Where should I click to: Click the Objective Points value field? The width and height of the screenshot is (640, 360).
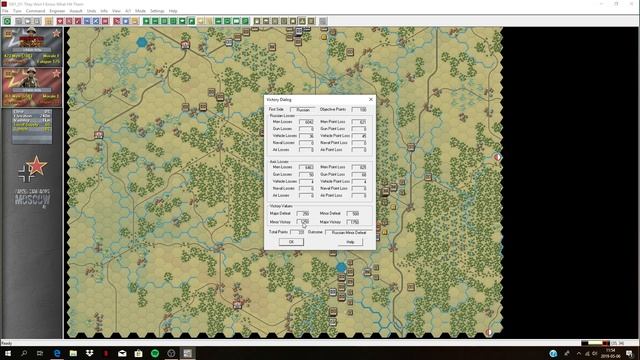click(x=359, y=109)
